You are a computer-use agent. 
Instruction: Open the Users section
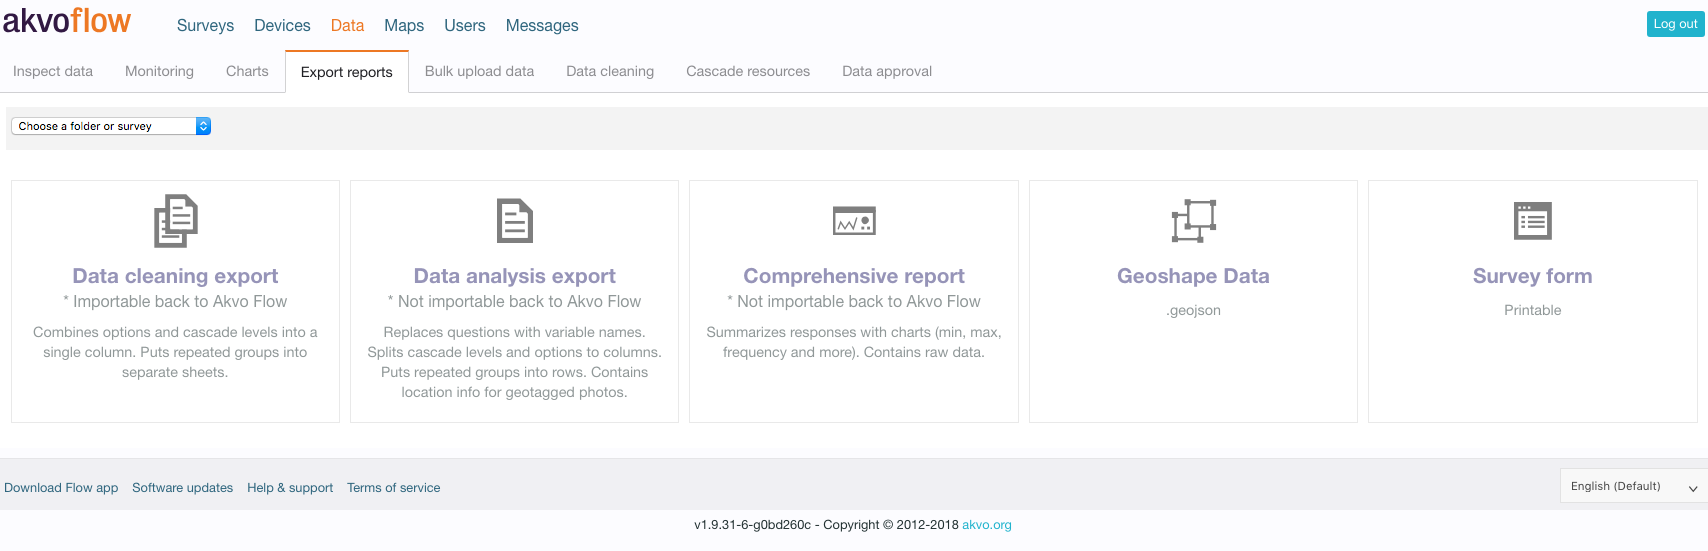pos(465,25)
